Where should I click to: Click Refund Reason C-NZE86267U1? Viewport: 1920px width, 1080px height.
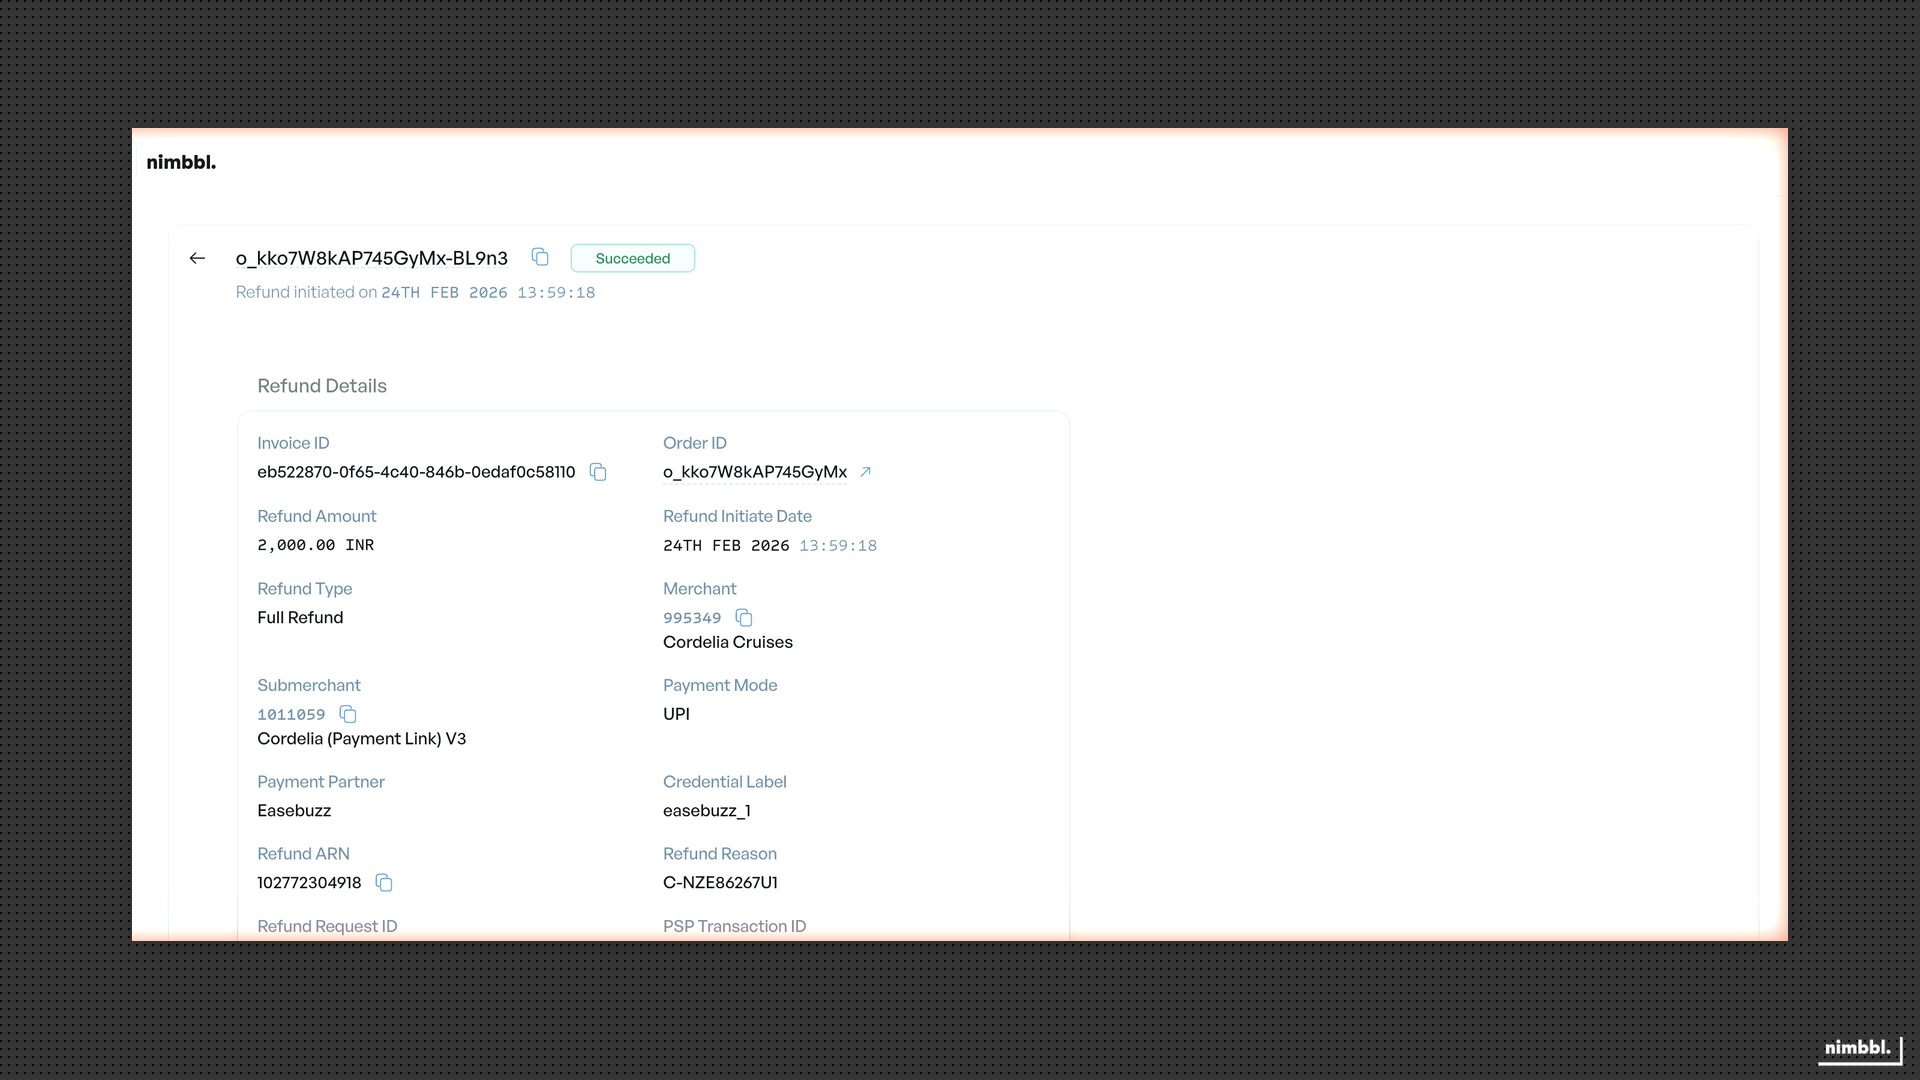720,882
